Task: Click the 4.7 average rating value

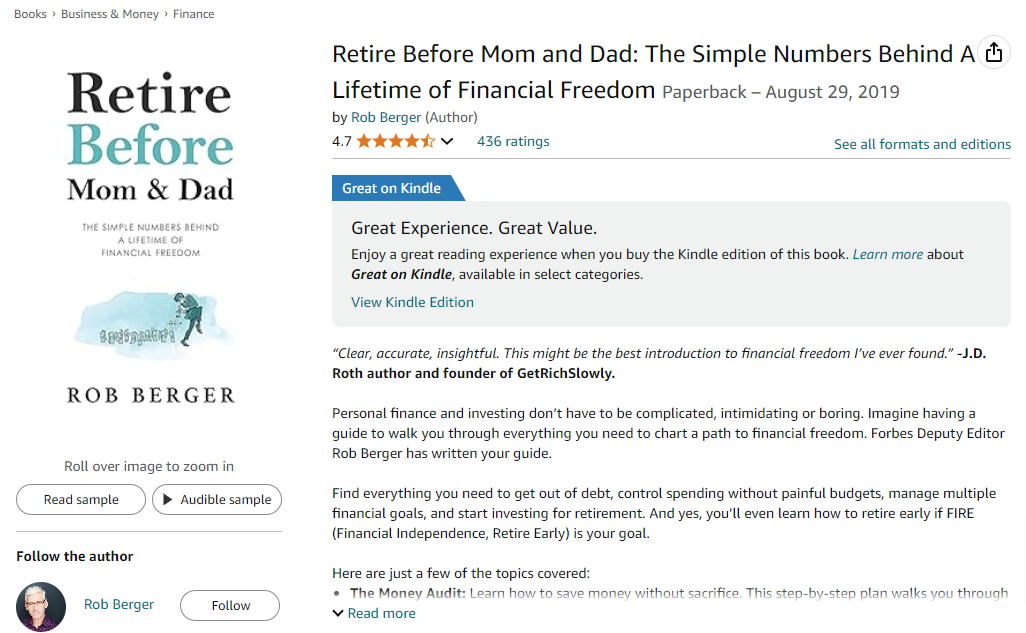Action: pos(341,141)
